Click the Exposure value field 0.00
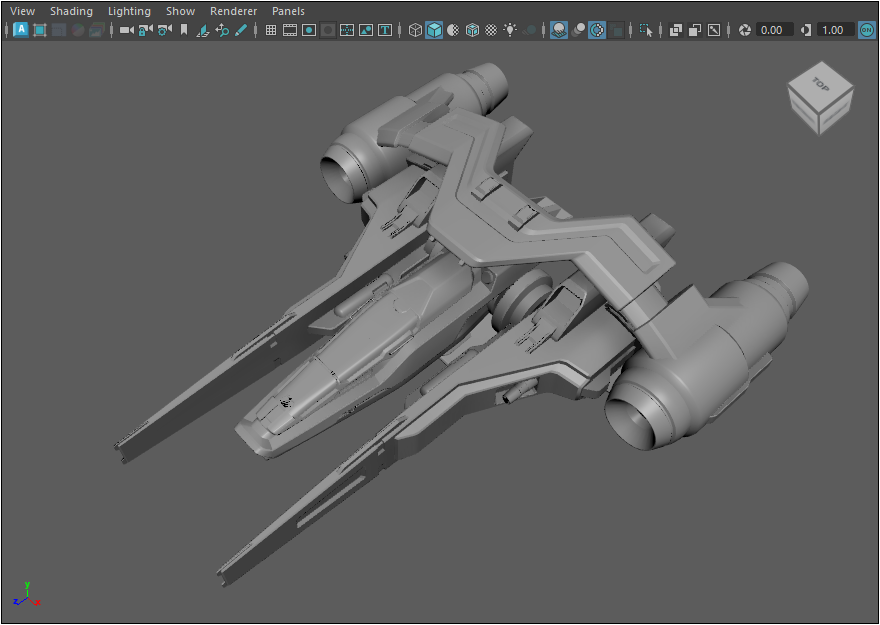This screenshot has height=625, width=880. pos(775,30)
